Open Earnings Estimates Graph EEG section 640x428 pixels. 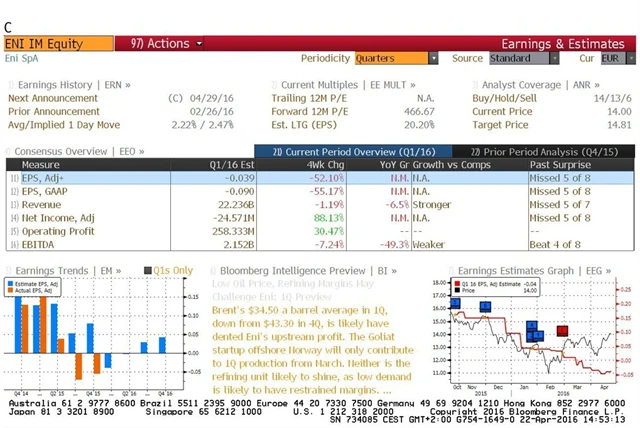(530, 270)
